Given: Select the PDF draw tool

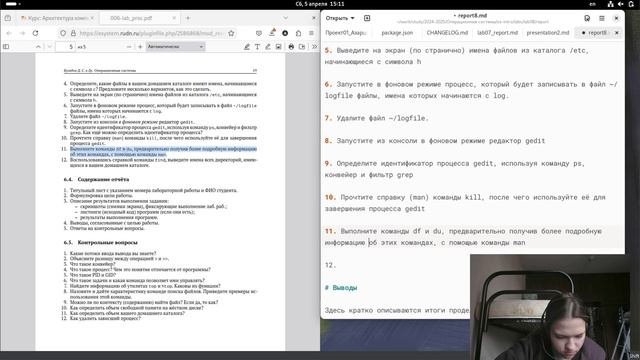Looking at the screenshot, I should pos(268,47).
